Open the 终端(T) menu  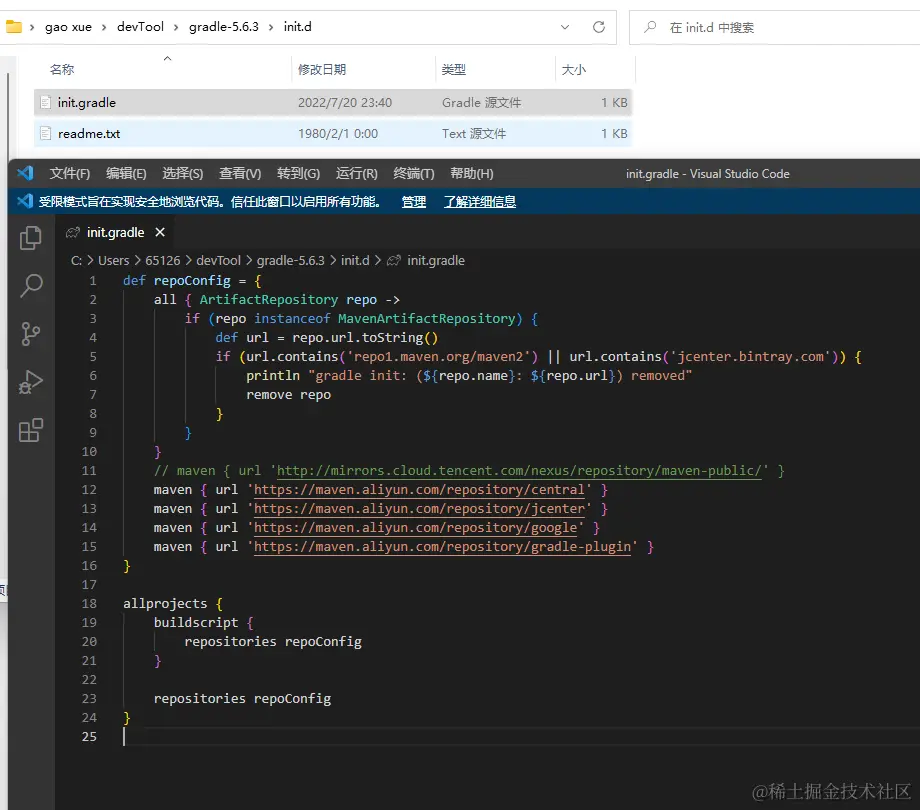pyautogui.click(x=414, y=174)
